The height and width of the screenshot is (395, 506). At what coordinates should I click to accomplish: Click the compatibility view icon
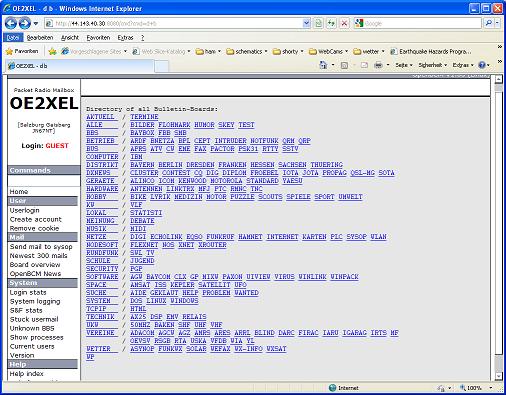319,23
